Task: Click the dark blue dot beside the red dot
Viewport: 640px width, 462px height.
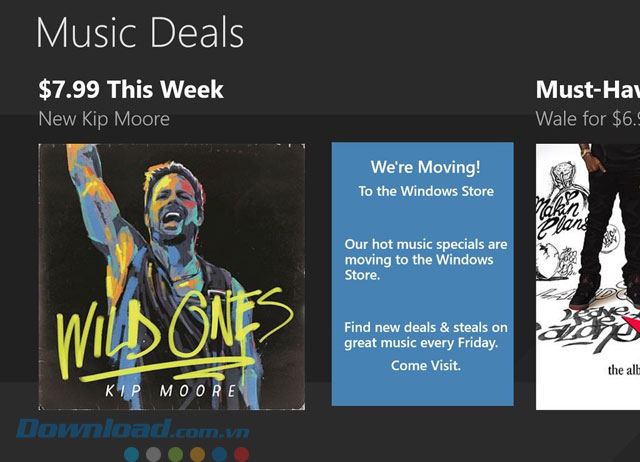Action: tap(219, 454)
